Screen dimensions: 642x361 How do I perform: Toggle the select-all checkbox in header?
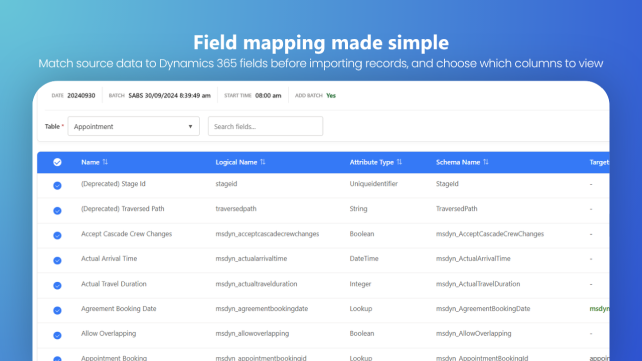pos(57,162)
